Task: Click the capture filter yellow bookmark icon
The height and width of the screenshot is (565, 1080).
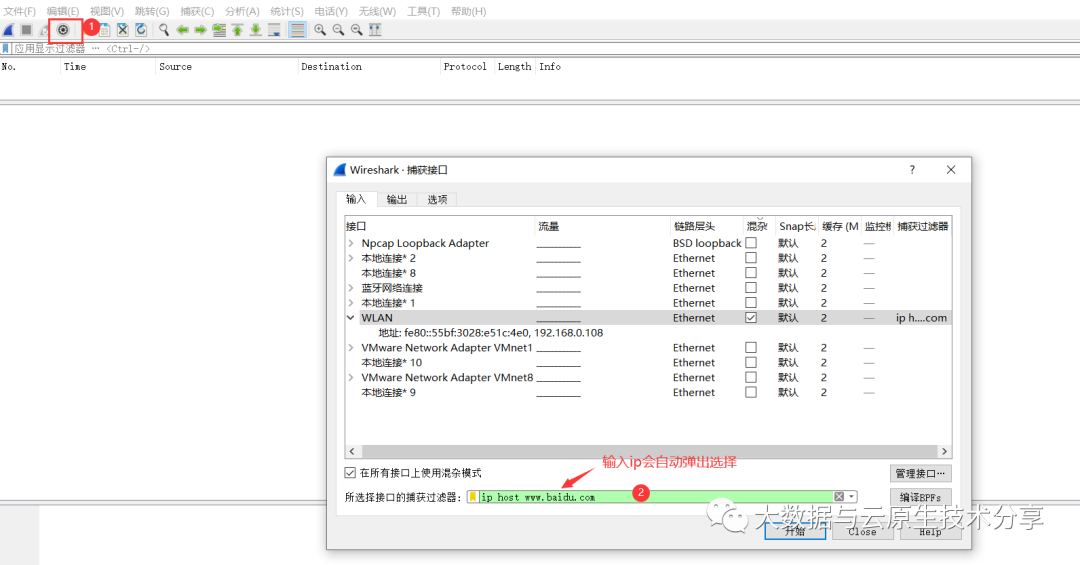Action: tap(473, 497)
